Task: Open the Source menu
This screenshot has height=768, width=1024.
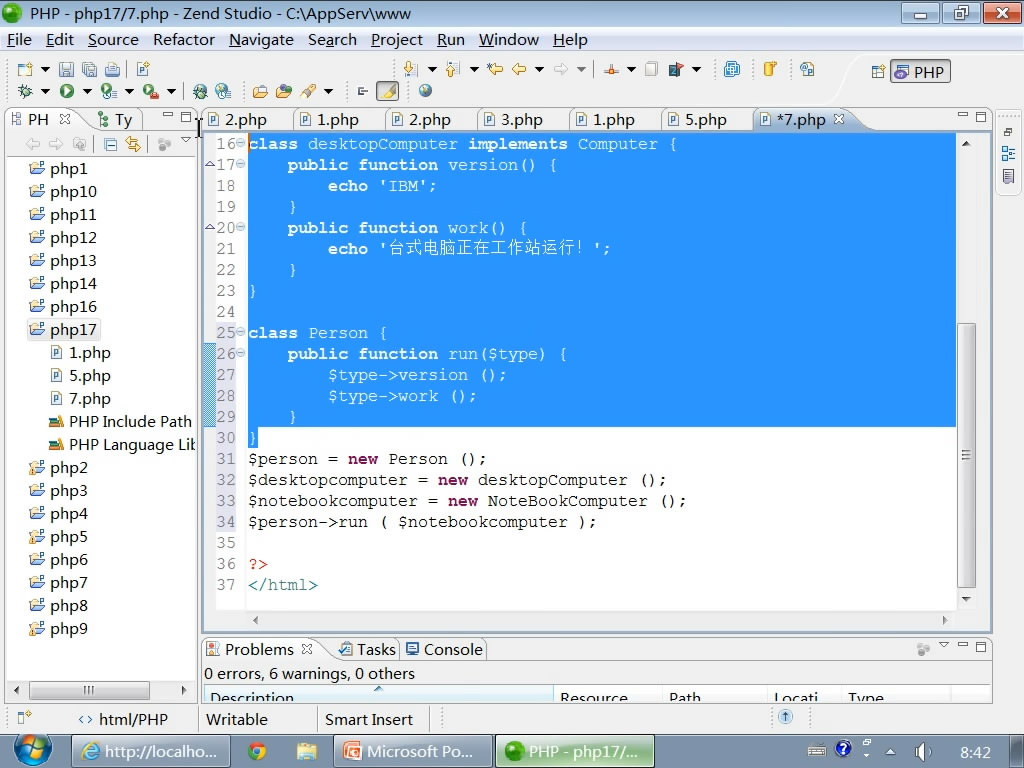Action: (113, 40)
